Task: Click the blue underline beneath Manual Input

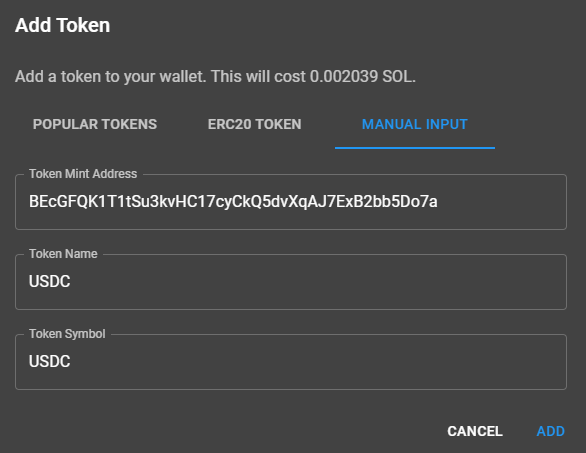Action: pyautogui.click(x=415, y=148)
